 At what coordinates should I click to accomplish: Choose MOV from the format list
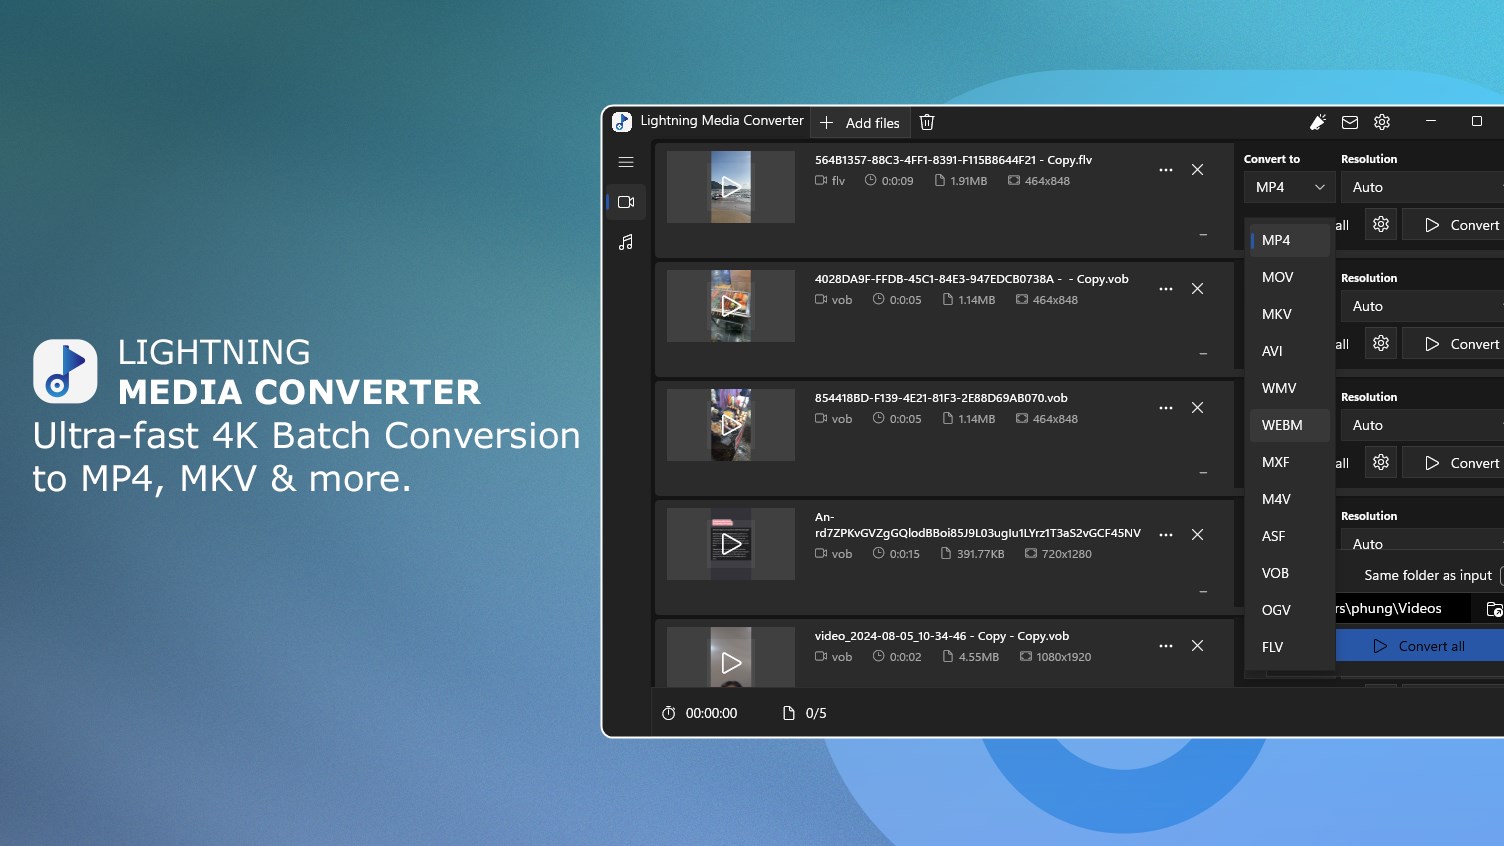1289,277
